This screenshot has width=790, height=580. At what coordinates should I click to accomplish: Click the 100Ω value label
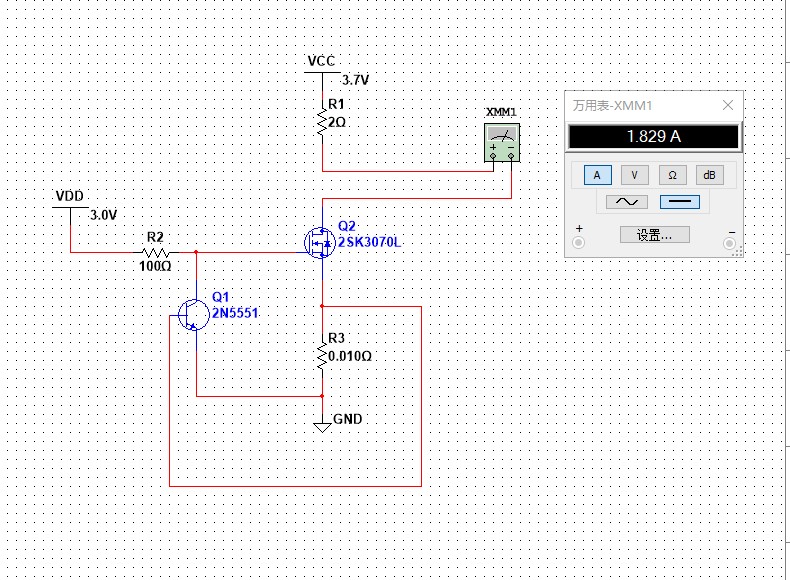pyautogui.click(x=155, y=266)
